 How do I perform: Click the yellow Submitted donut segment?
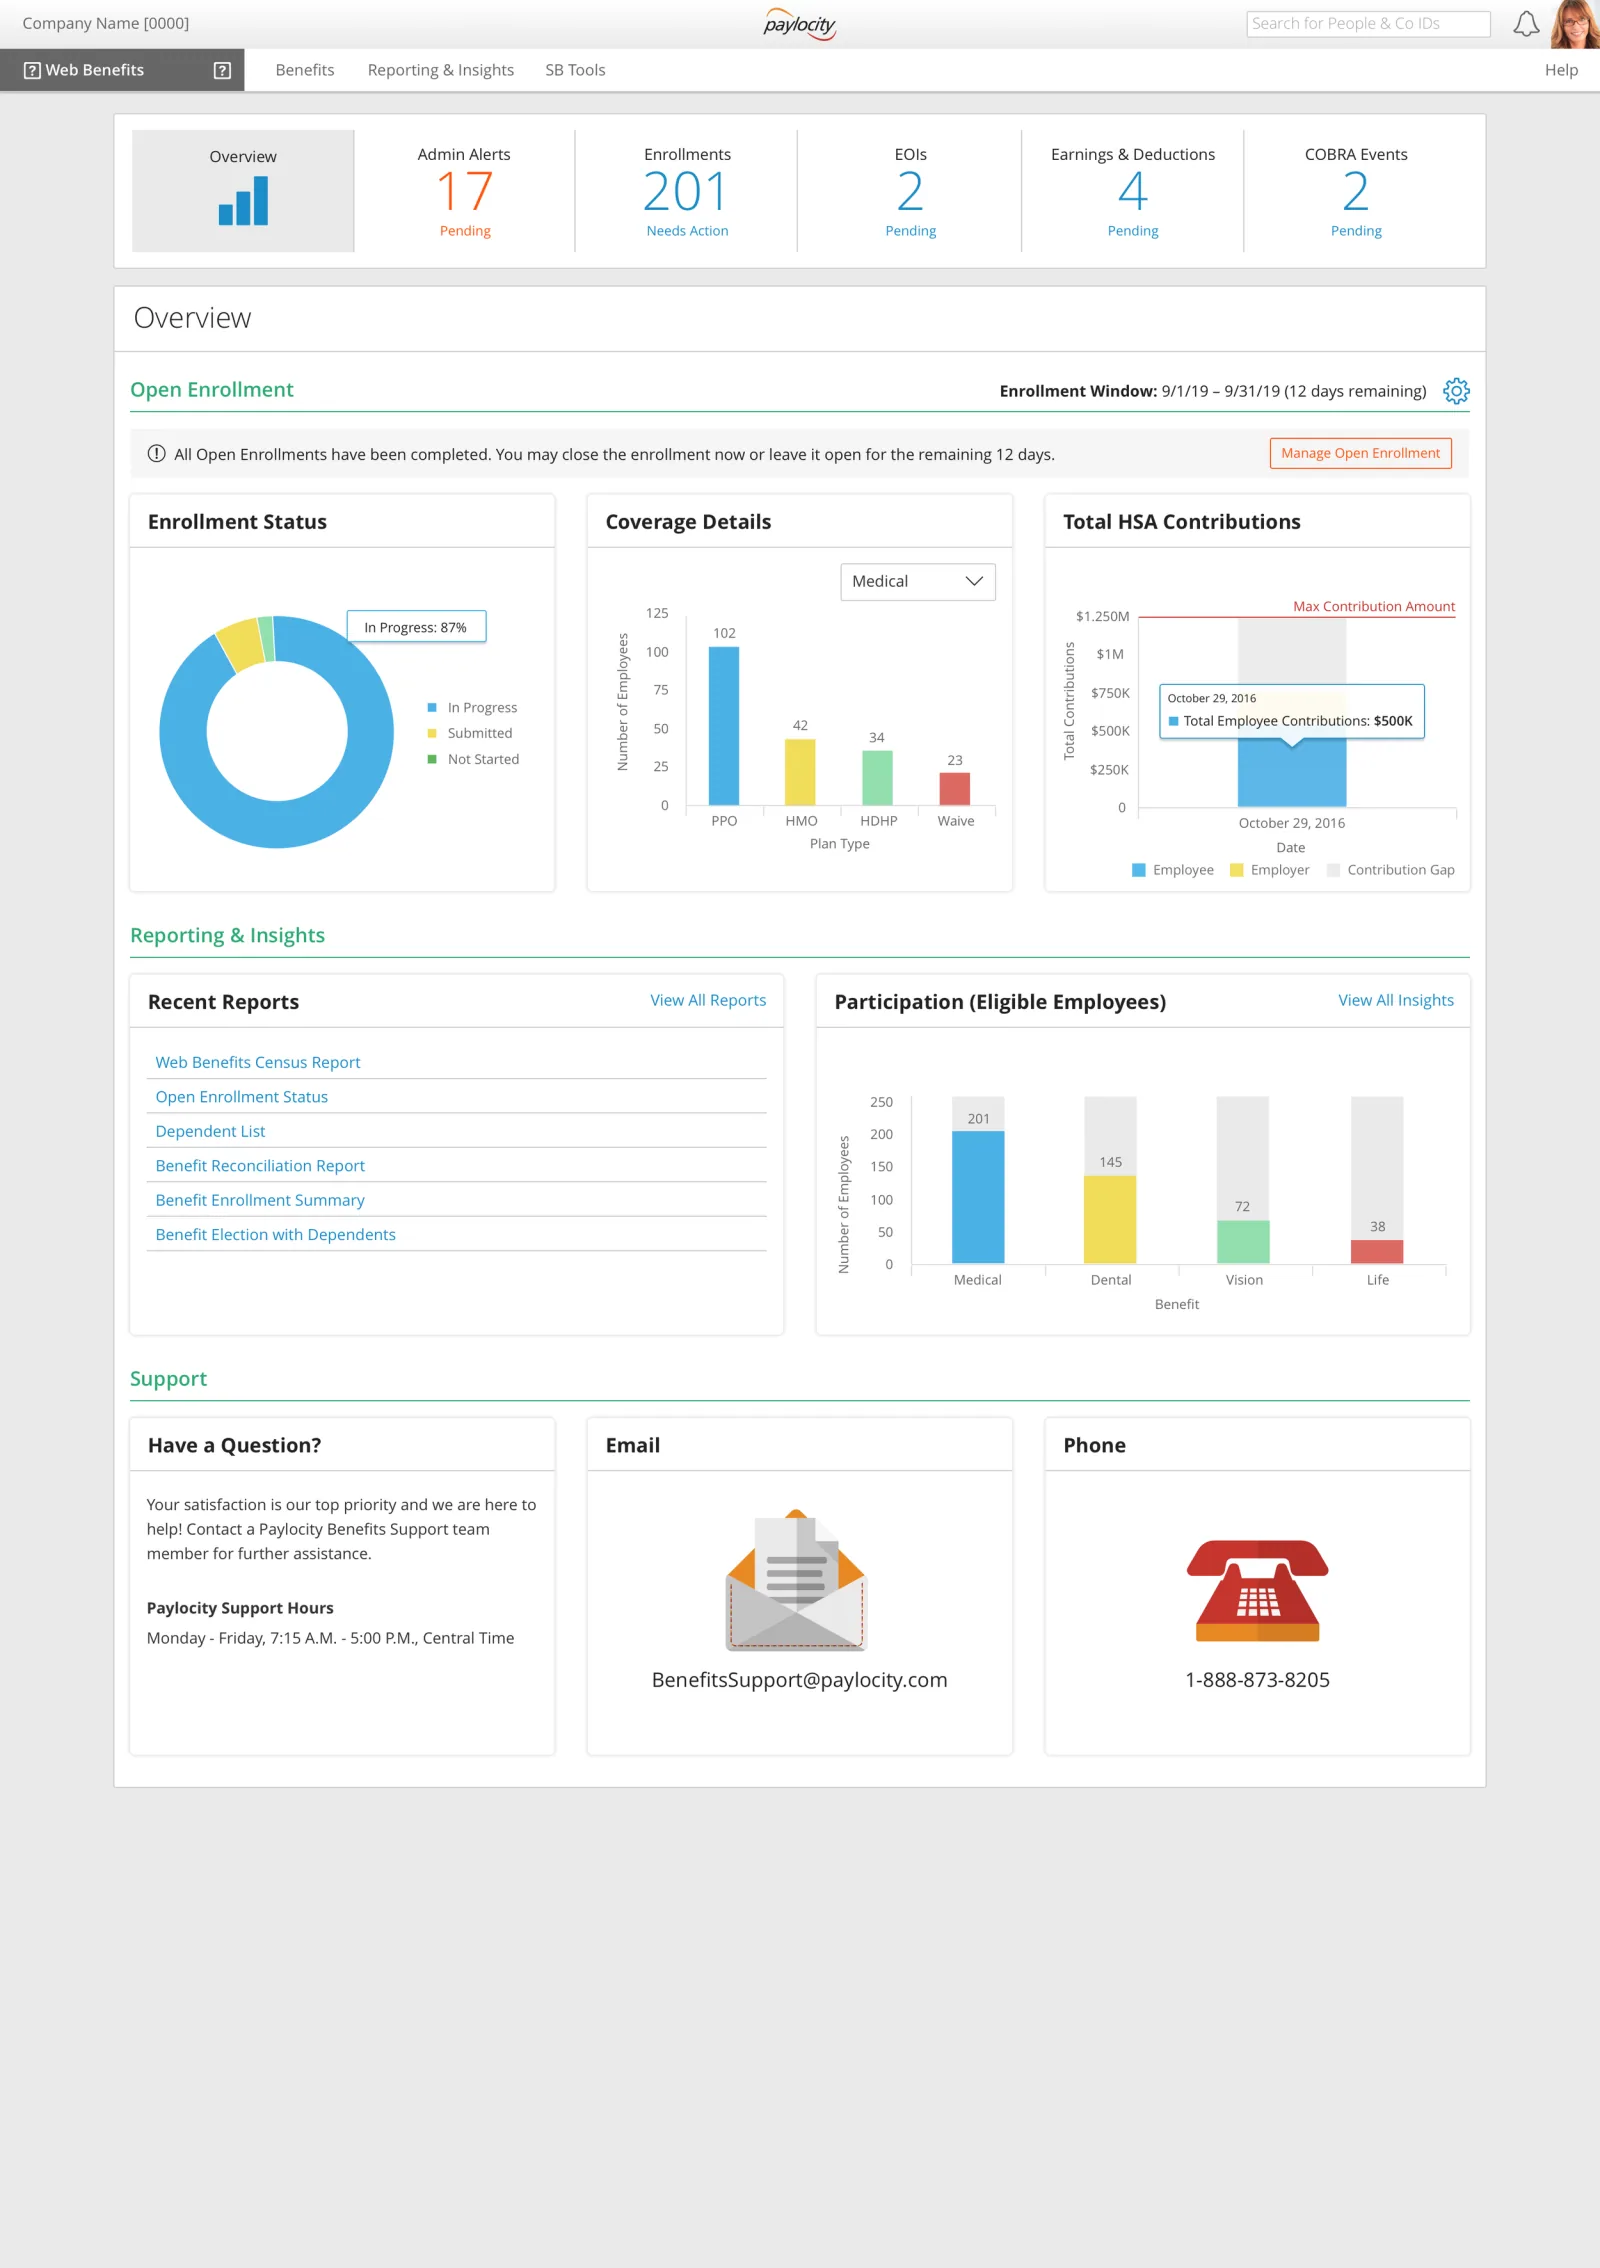pyautogui.click(x=240, y=645)
